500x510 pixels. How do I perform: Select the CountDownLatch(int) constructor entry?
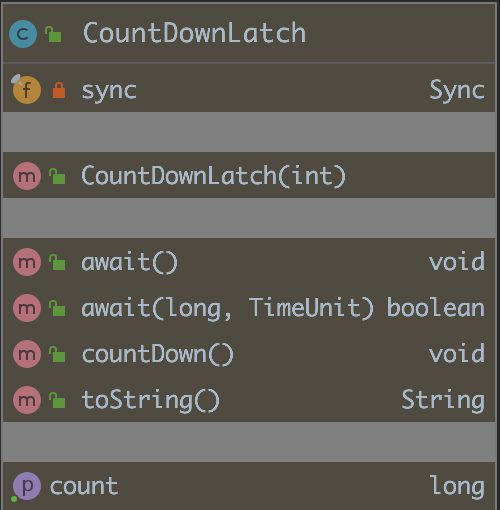pyautogui.click(x=249, y=175)
